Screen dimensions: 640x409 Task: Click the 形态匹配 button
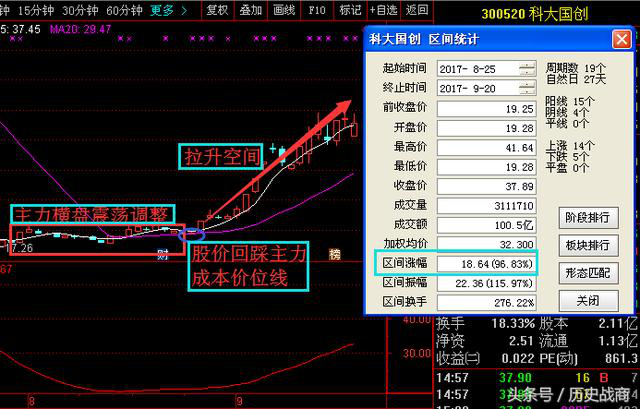(x=588, y=273)
